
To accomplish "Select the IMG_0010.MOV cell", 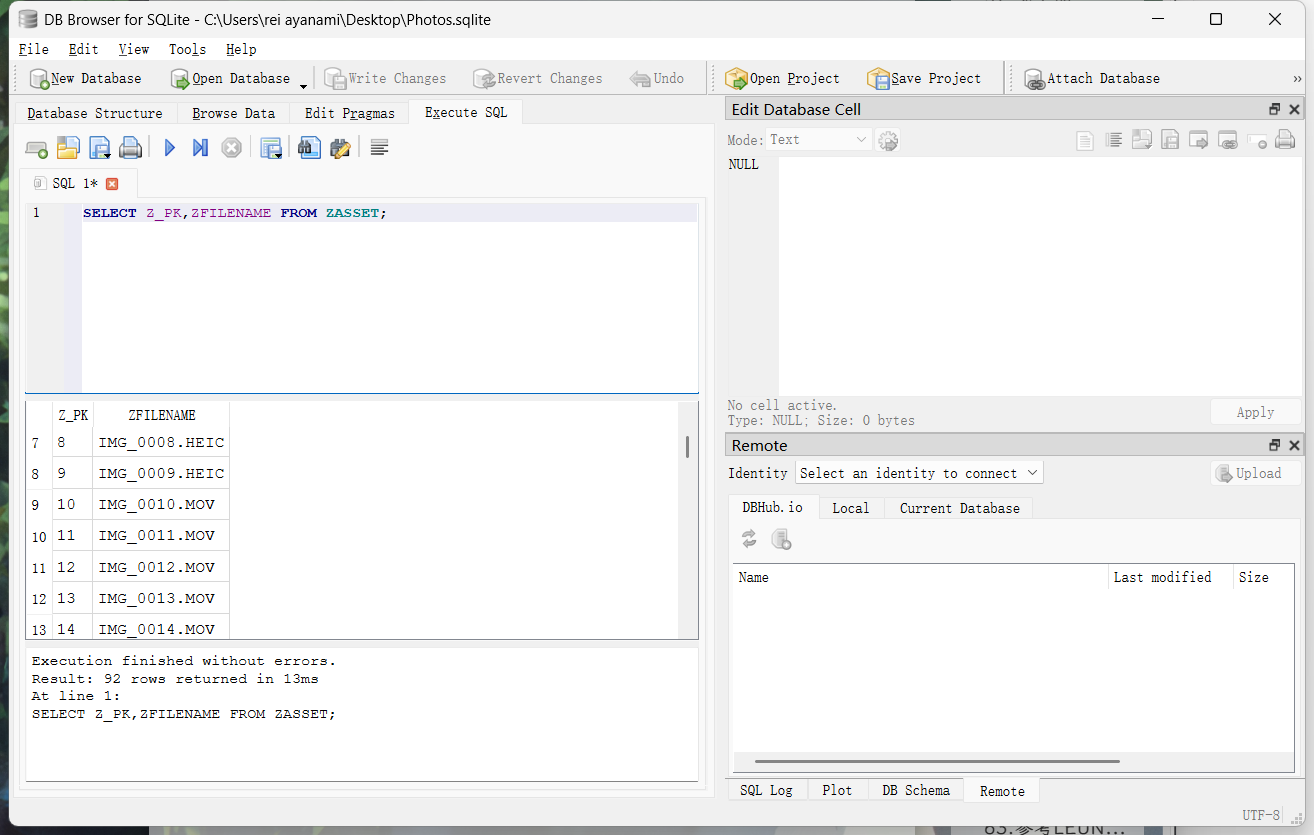I will [160, 505].
